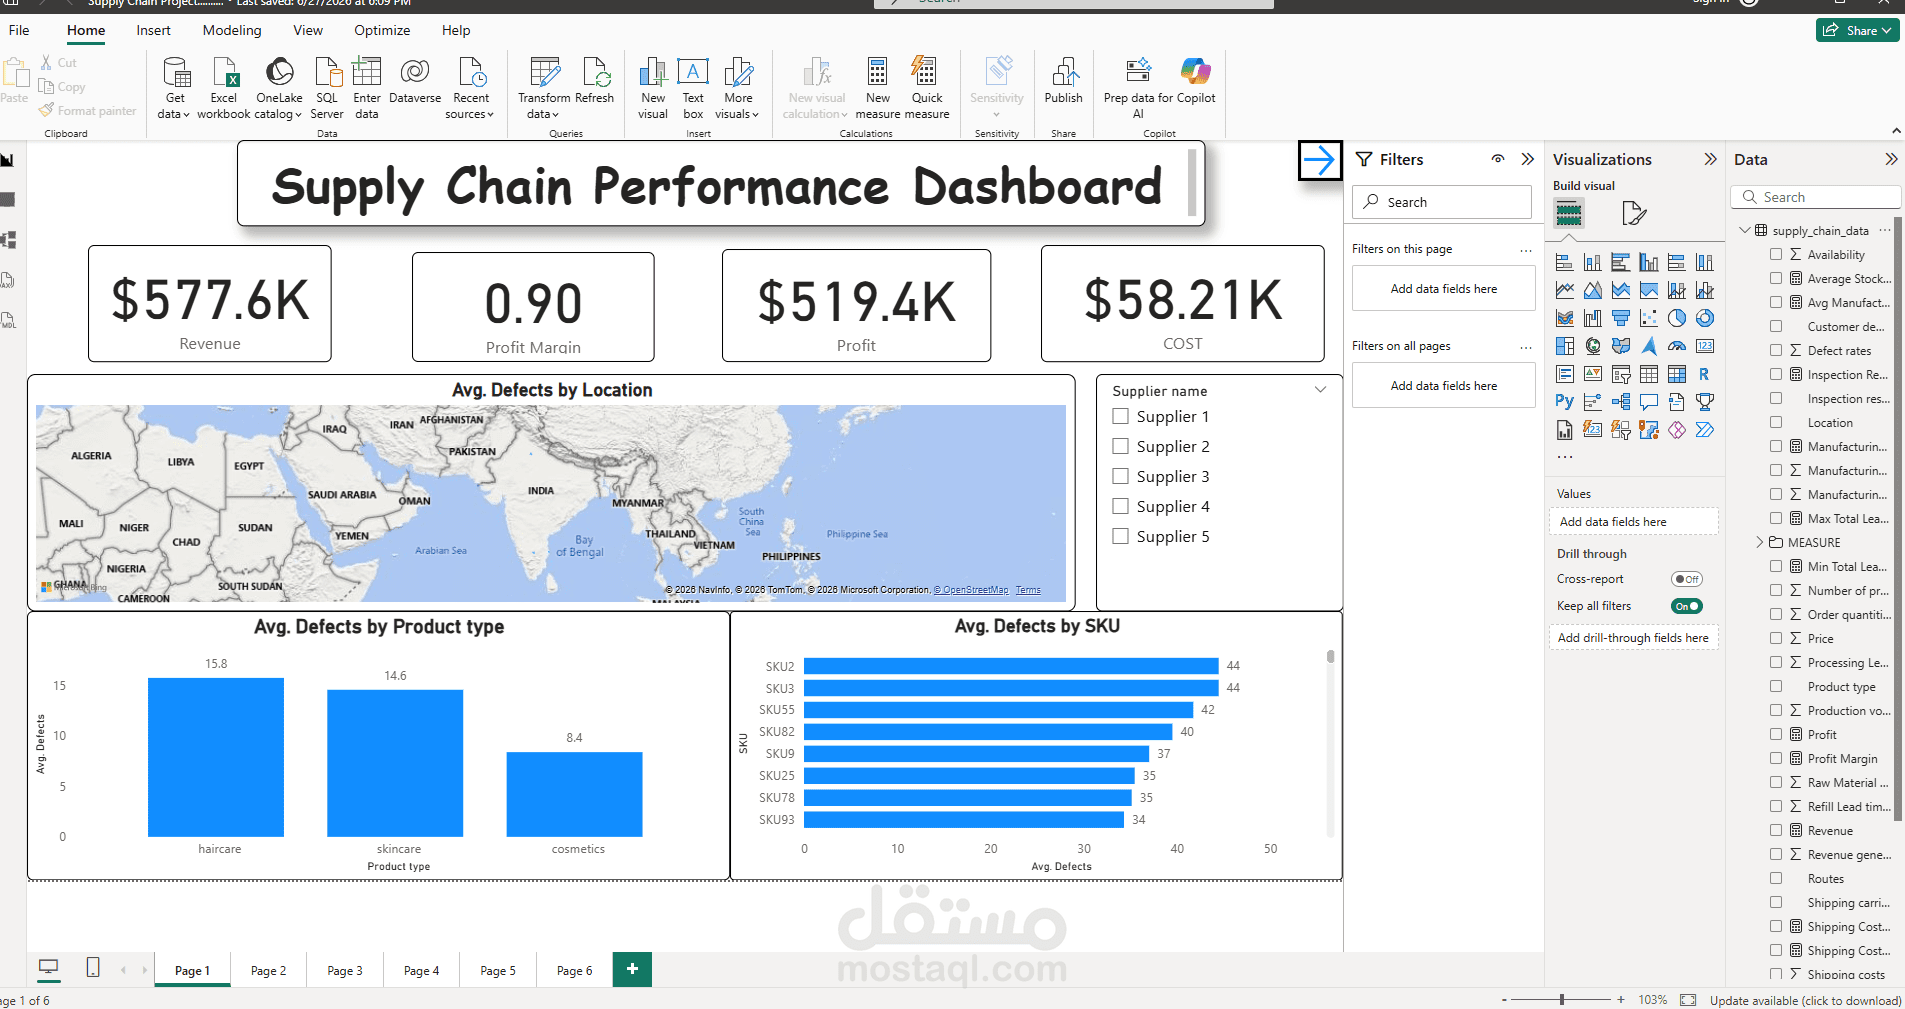Open the Share dropdown button

point(1857,30)
